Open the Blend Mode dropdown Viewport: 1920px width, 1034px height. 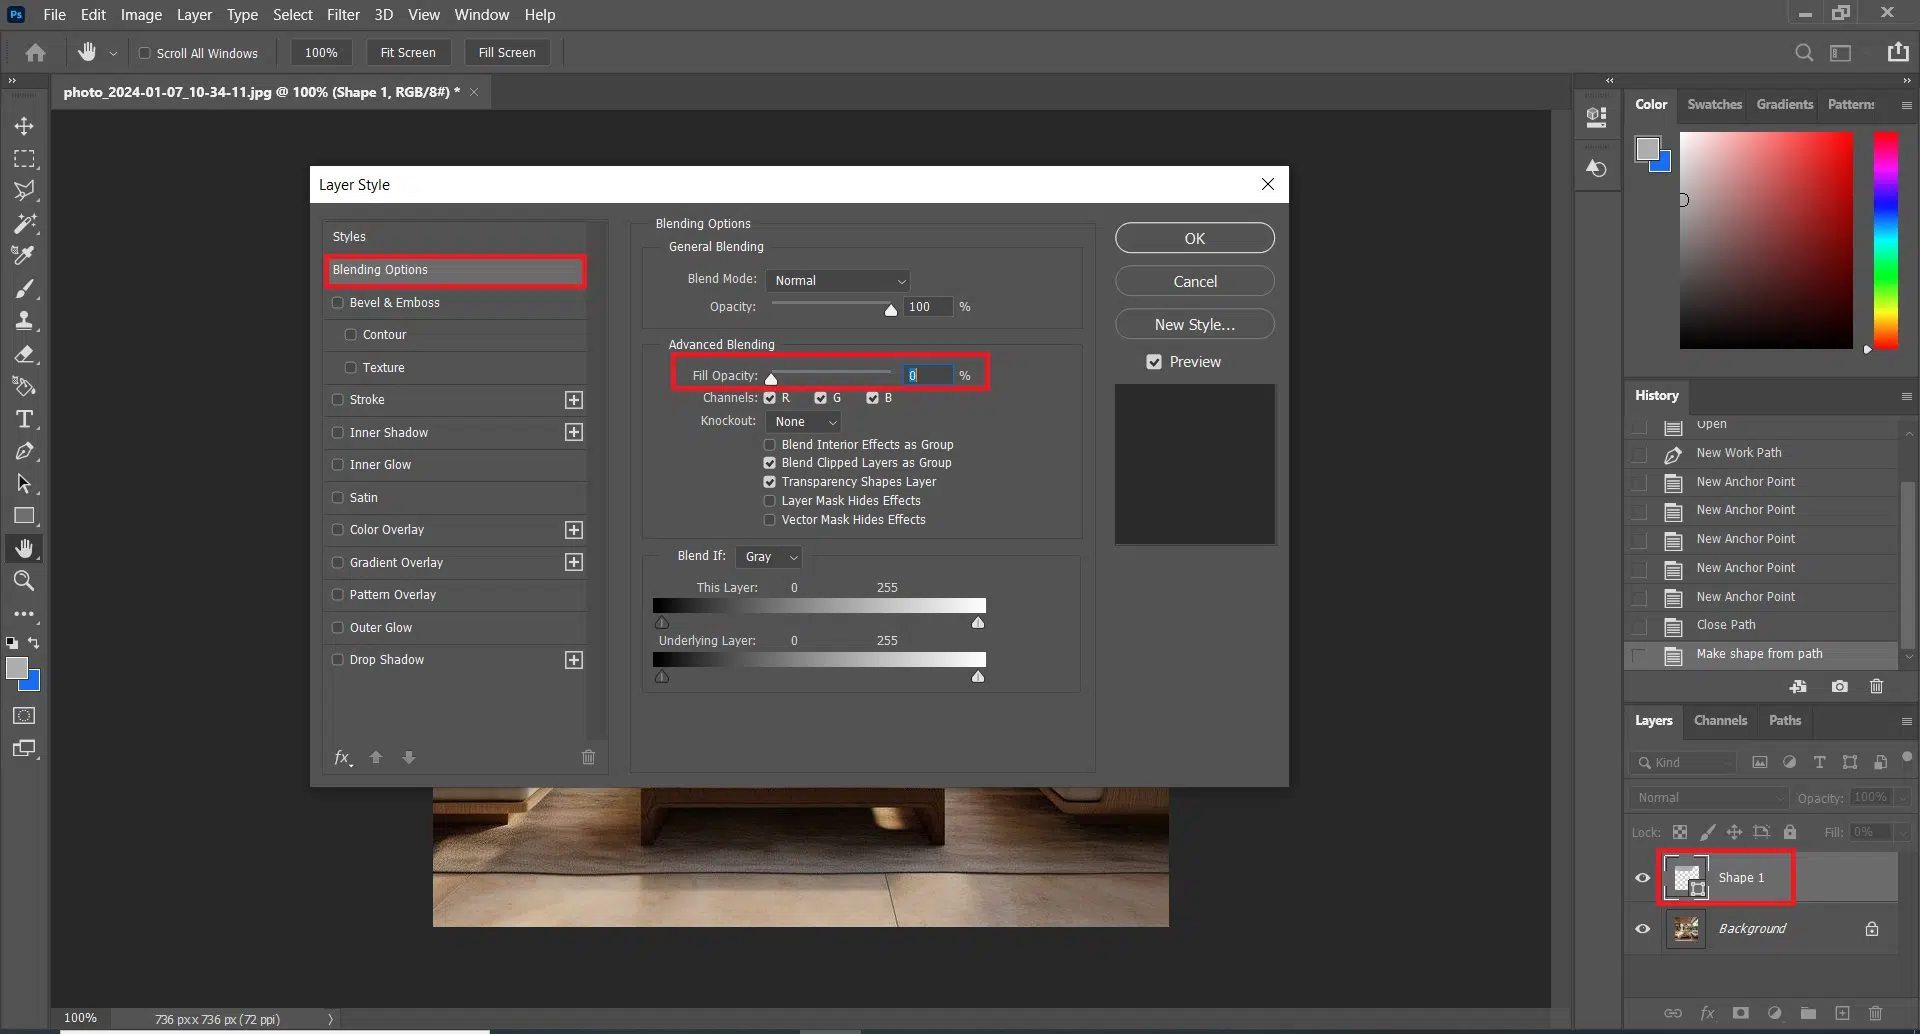click(838, 281)
